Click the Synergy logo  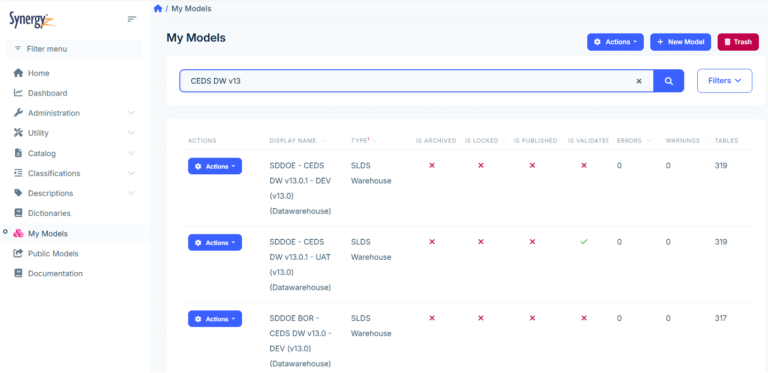tap(32, 20)
